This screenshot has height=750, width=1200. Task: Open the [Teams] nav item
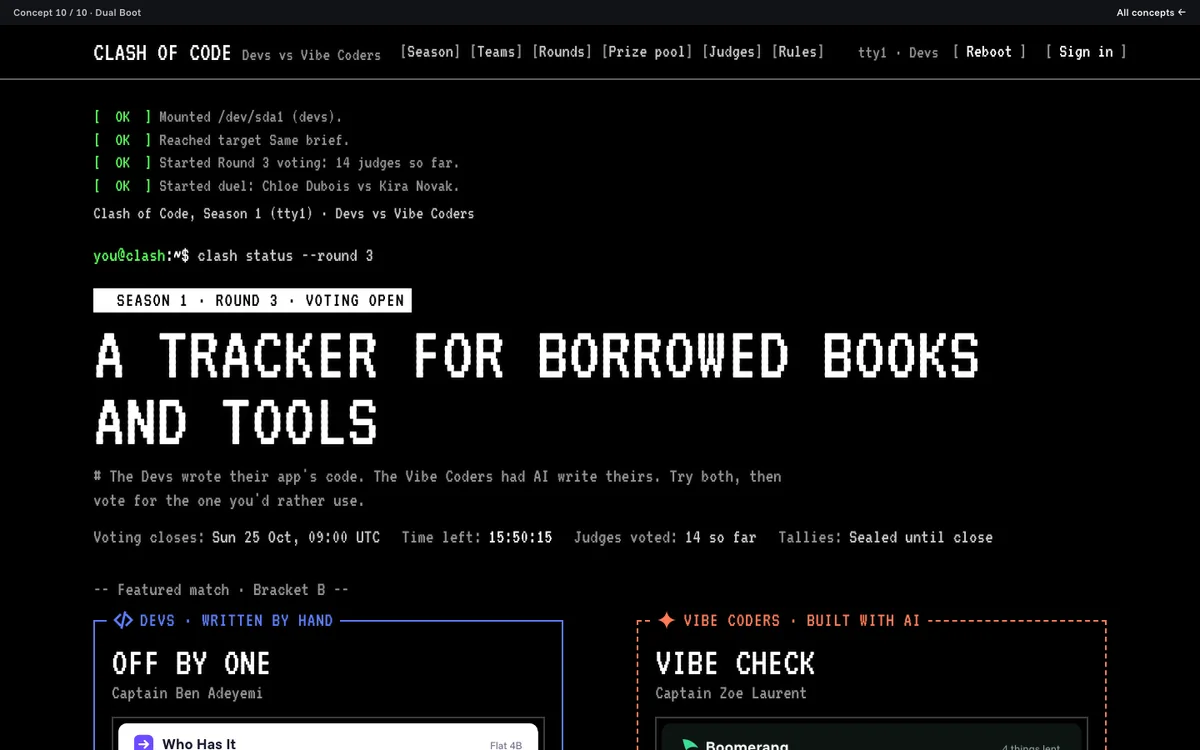tap(496, 52)
